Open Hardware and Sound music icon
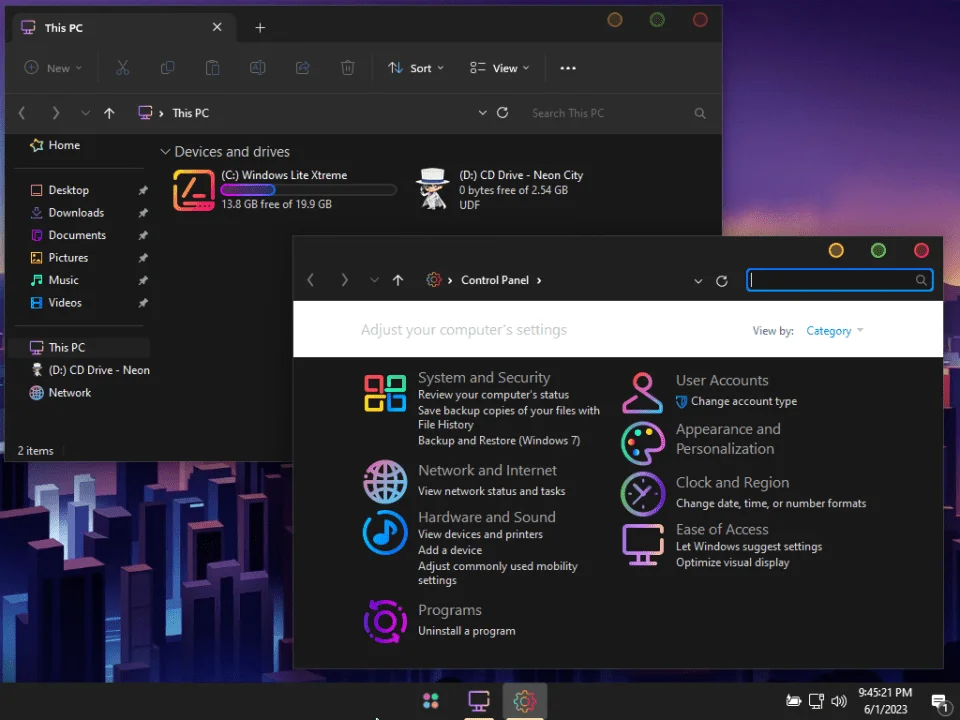This screenshot has width=960, height=720. point(385,533)
